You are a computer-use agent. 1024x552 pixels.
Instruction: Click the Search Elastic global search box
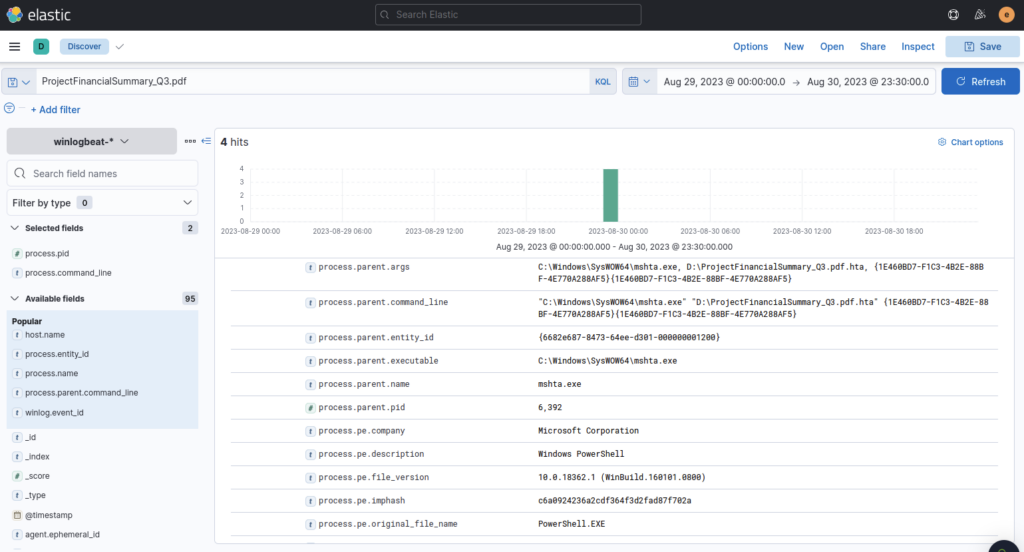pos(508,14)
